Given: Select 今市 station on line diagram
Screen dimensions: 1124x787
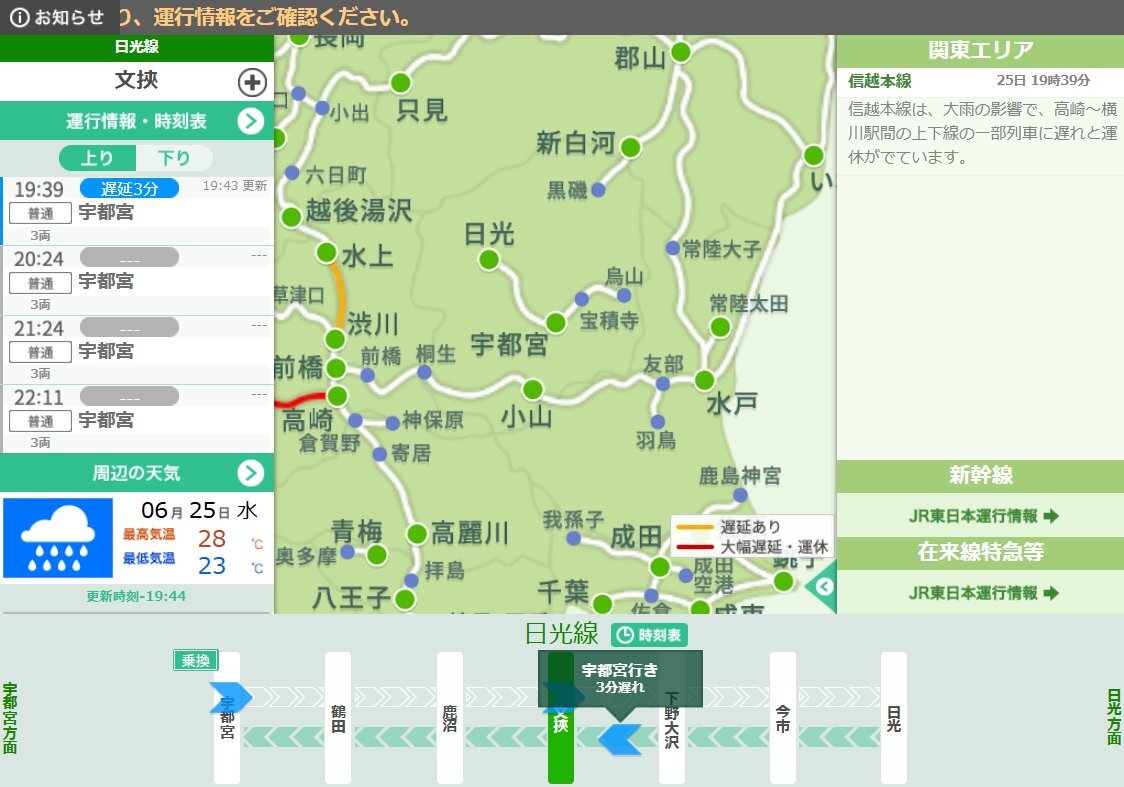Looking at the screenshot, I should click(x=783, y=717).
